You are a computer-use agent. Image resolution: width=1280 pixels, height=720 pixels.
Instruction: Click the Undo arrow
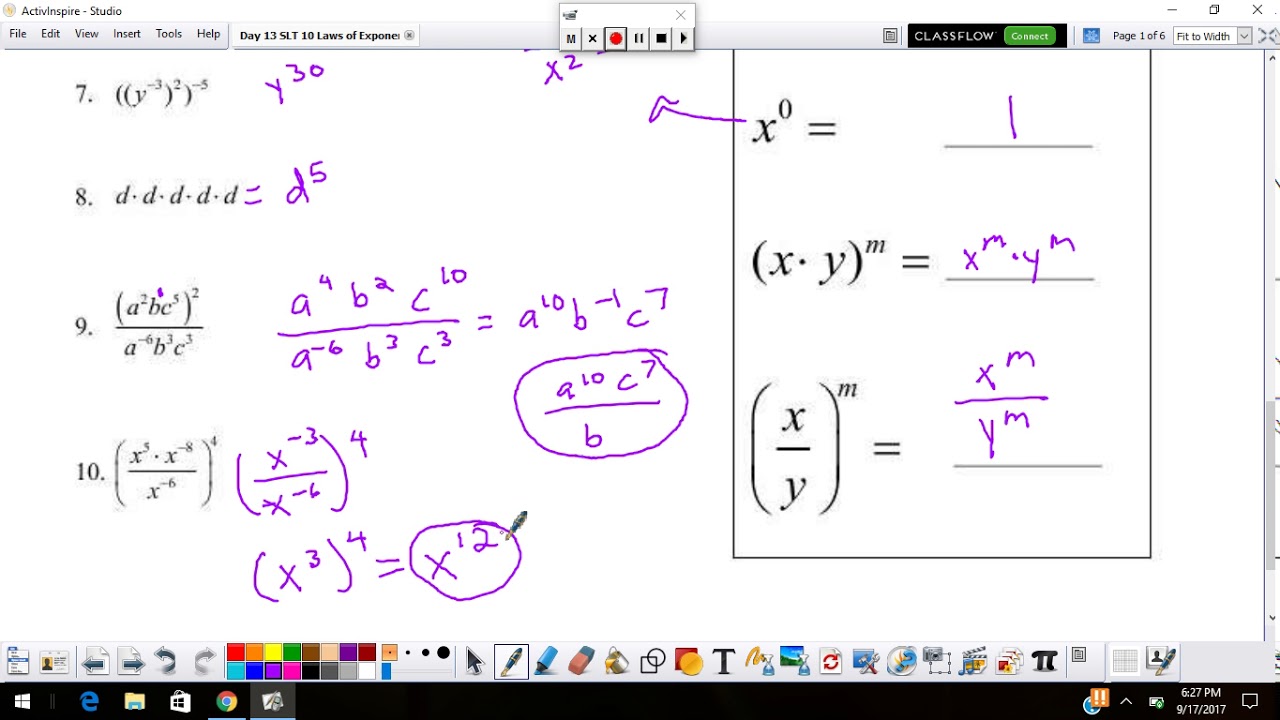[166, 661]
